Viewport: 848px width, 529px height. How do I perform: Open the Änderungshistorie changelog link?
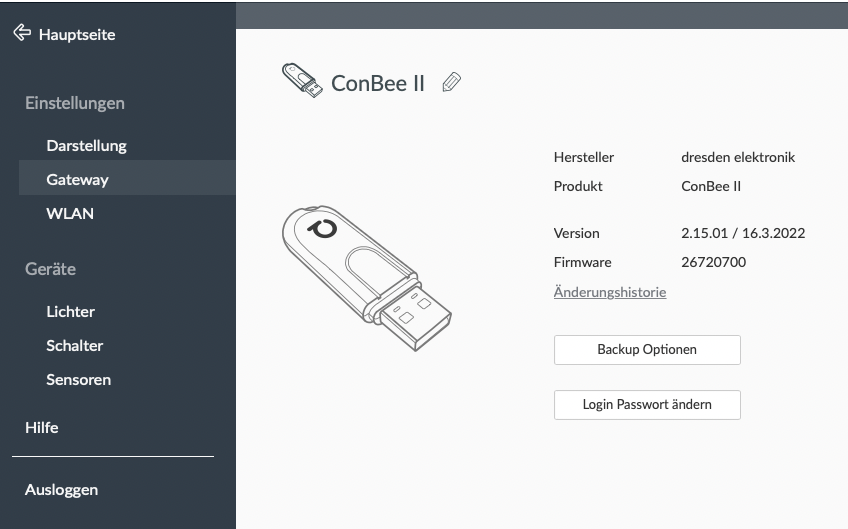click(x=609, y=292)
